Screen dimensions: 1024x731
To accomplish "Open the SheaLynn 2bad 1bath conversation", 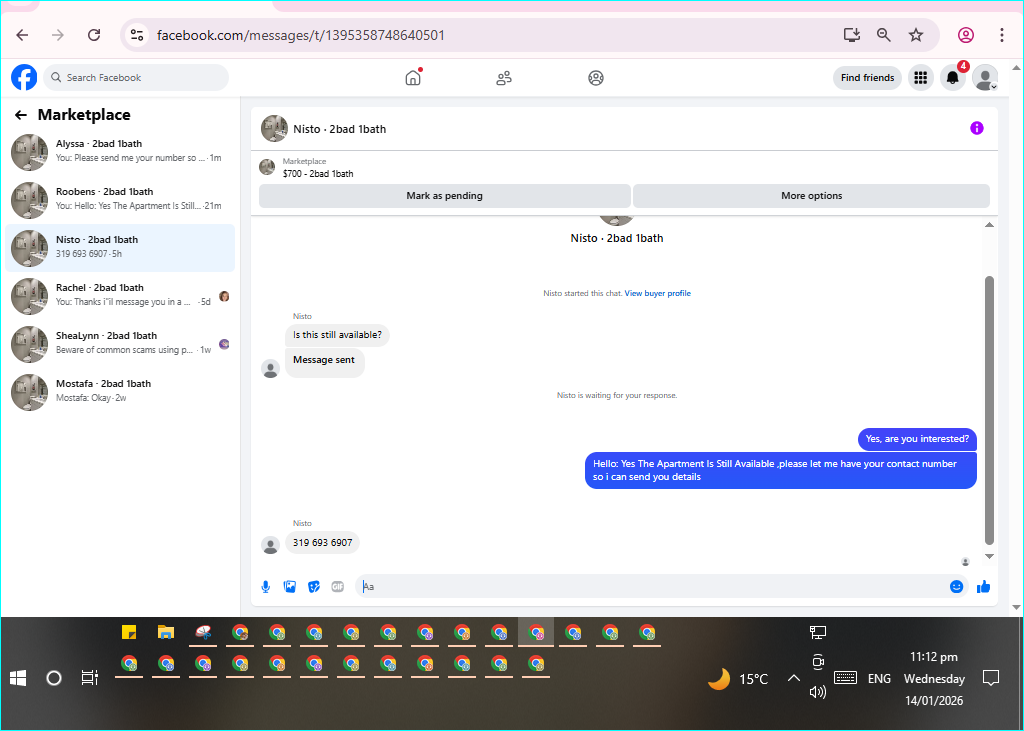I will pos(120,344).
